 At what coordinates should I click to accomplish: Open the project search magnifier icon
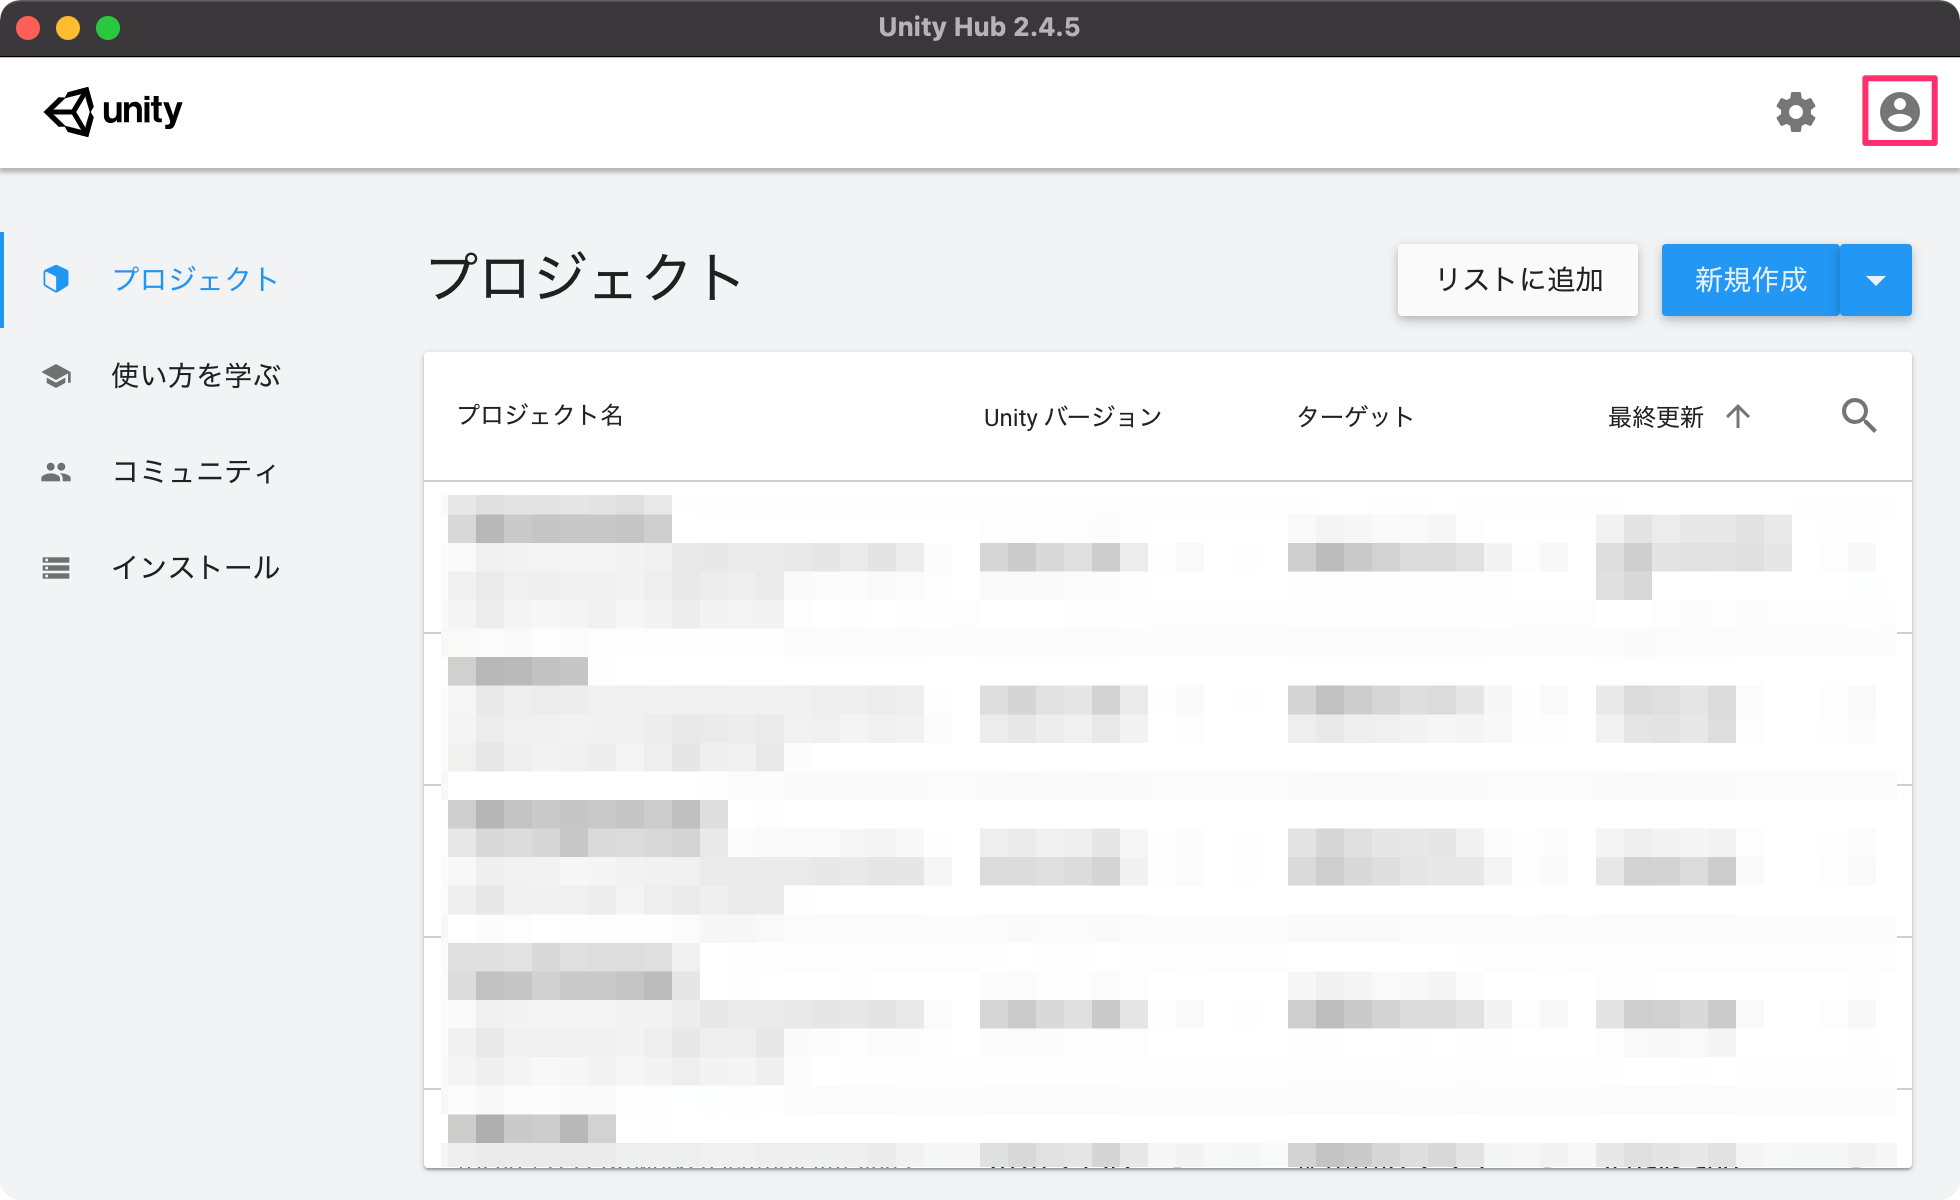(1859, 415)
